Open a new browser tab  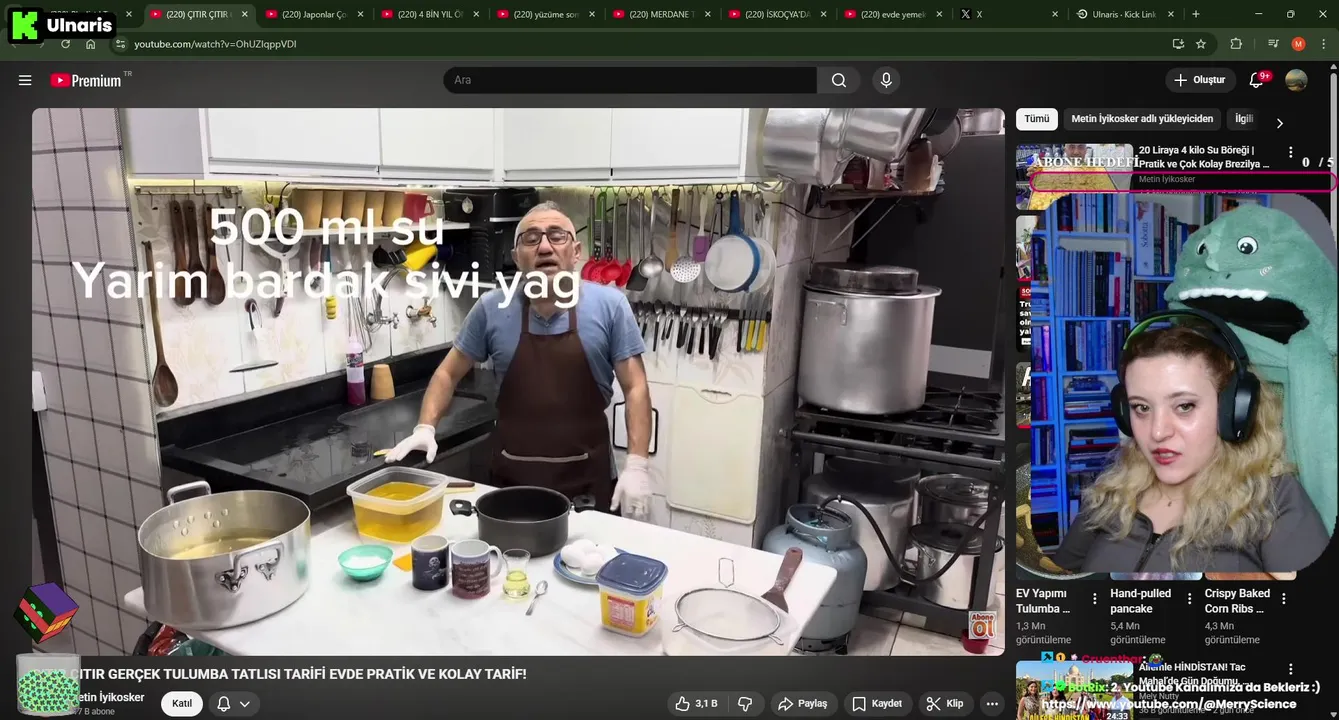[1196, 14]
